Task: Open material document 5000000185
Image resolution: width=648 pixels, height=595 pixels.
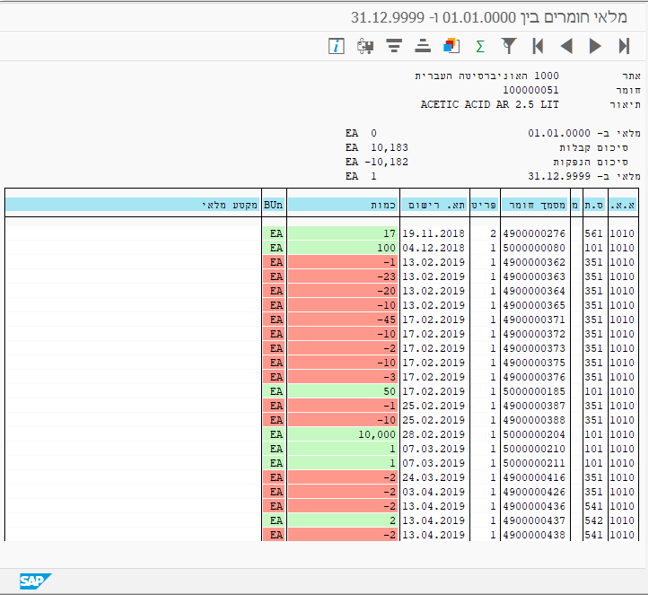Action: click(534, 391)
